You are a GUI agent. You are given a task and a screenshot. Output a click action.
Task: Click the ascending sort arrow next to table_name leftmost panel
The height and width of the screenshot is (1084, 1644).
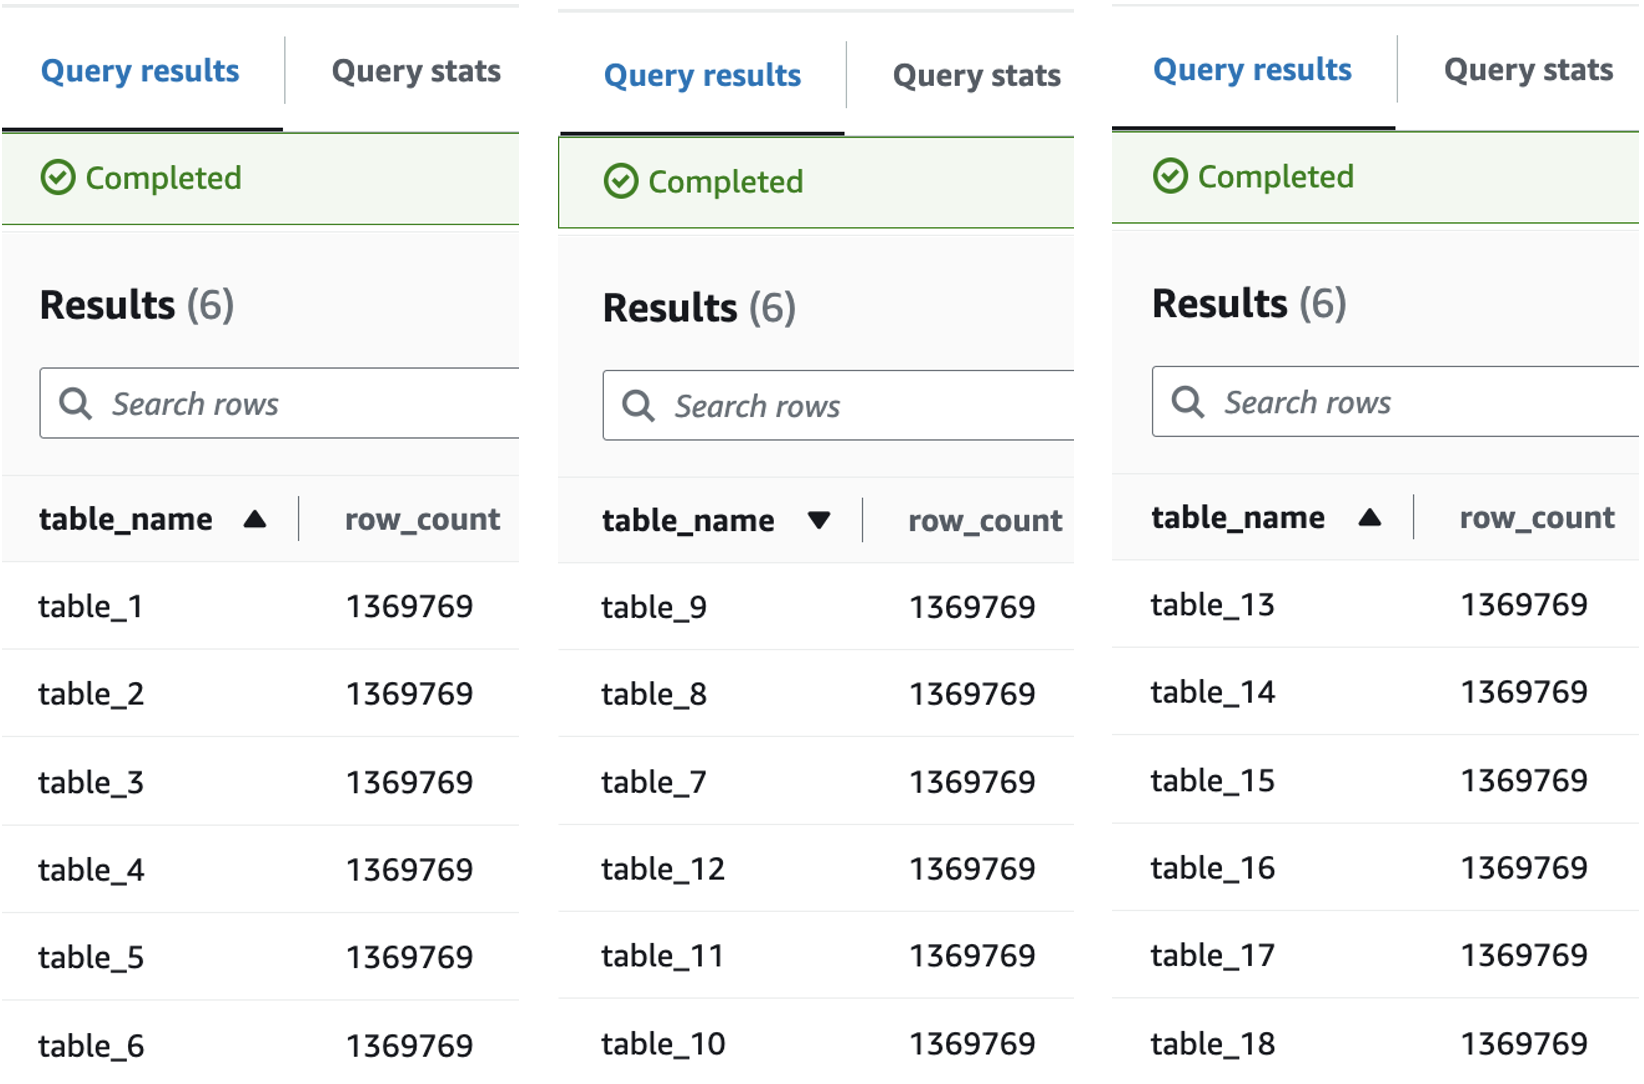[257, 519]
